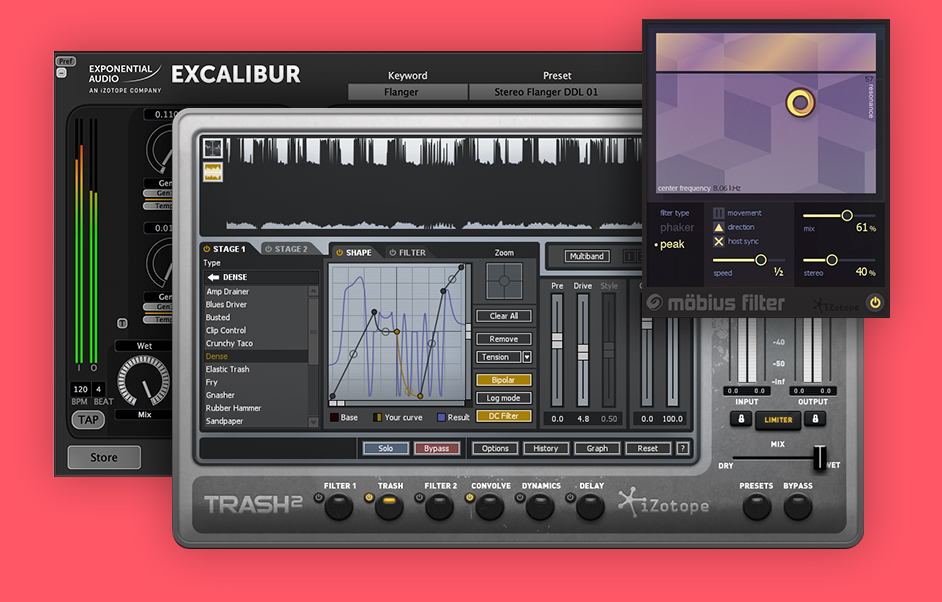
Task: Click the Clear All button
Action: (503, 316)
